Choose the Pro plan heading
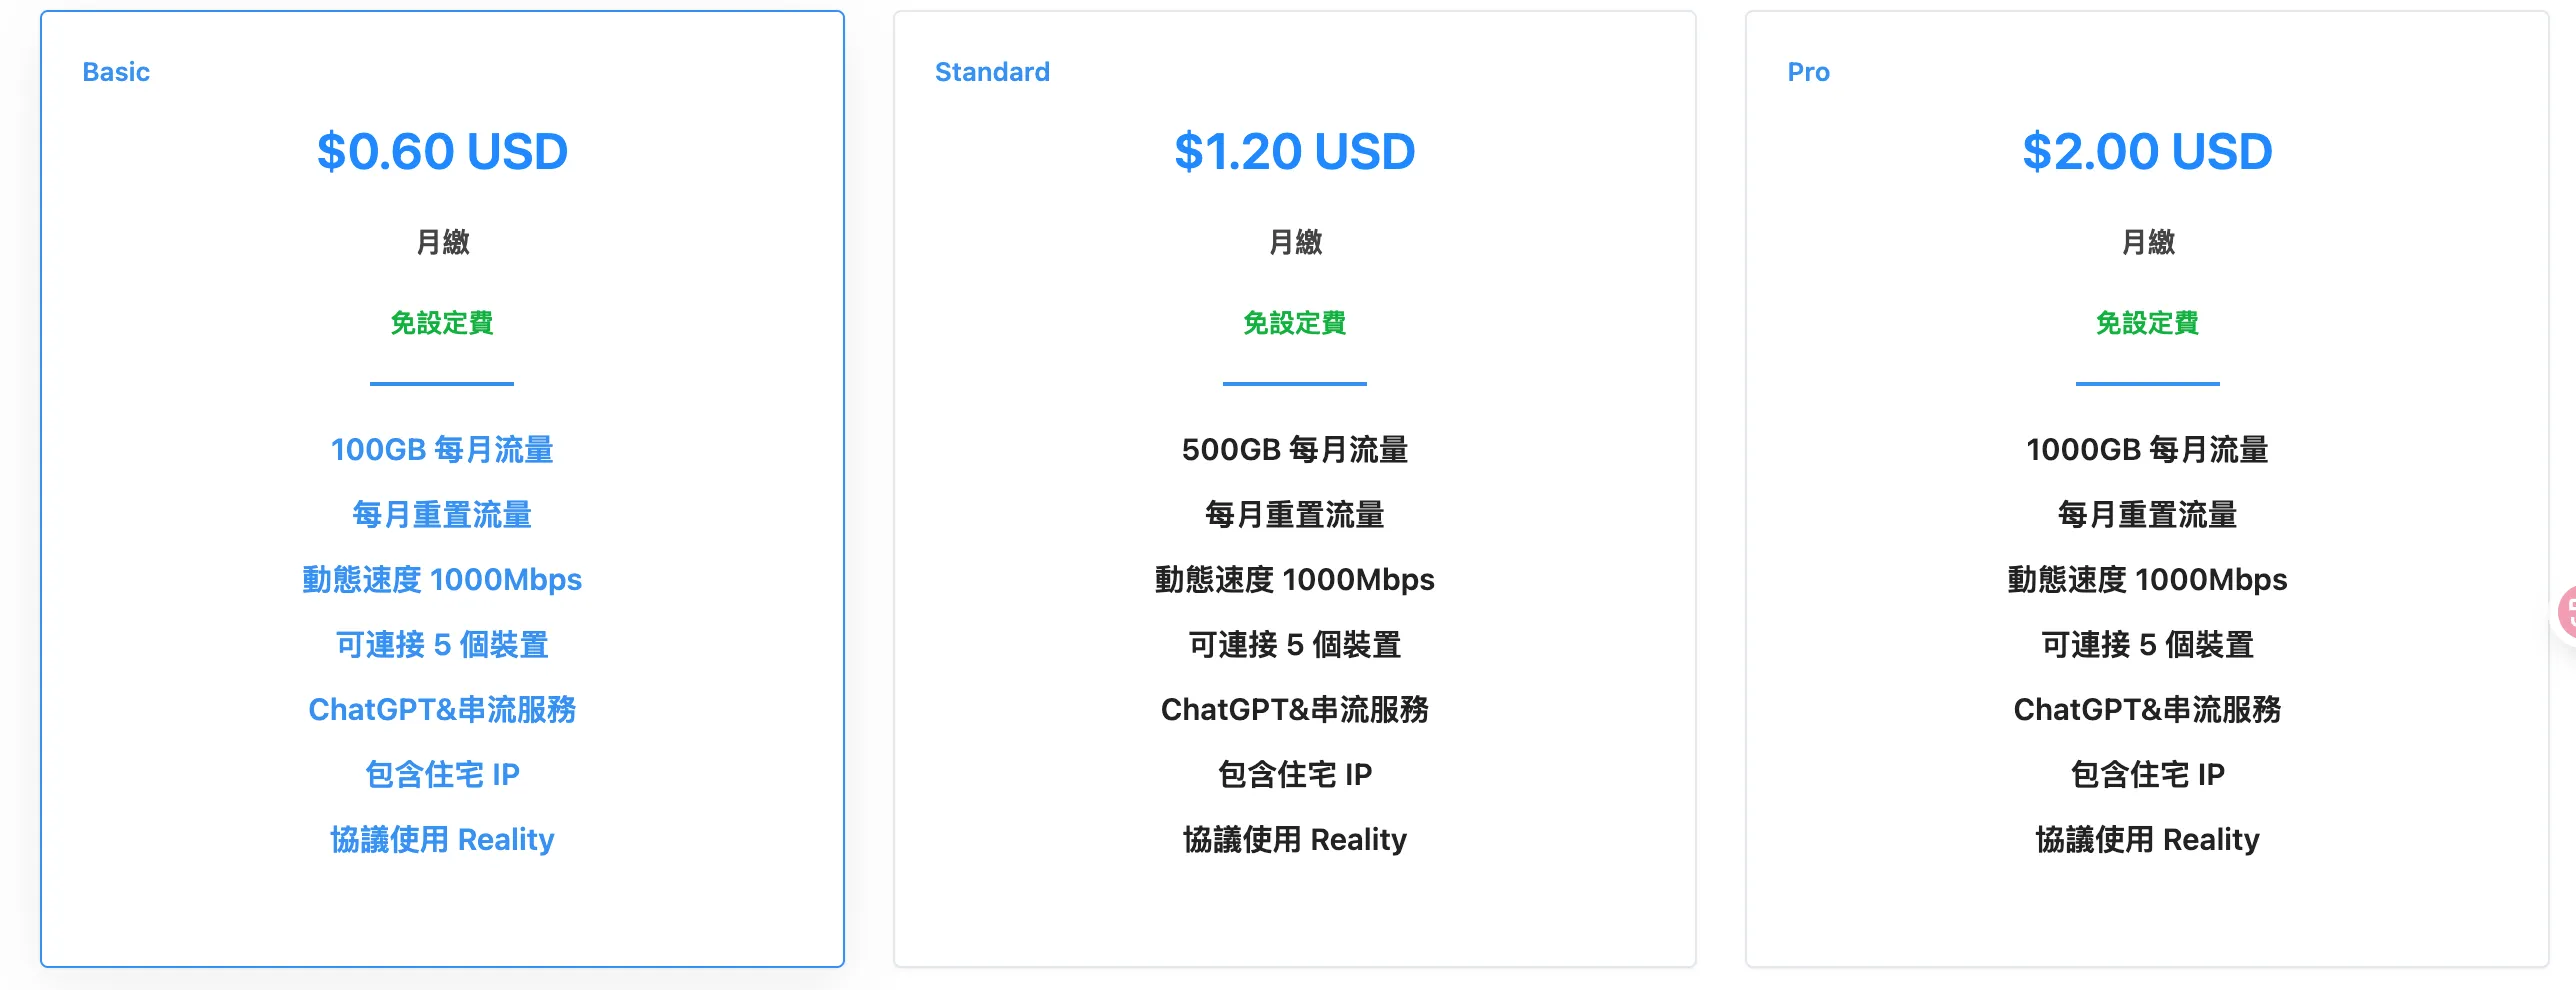2576x990 pixels. pos(1808,72)
